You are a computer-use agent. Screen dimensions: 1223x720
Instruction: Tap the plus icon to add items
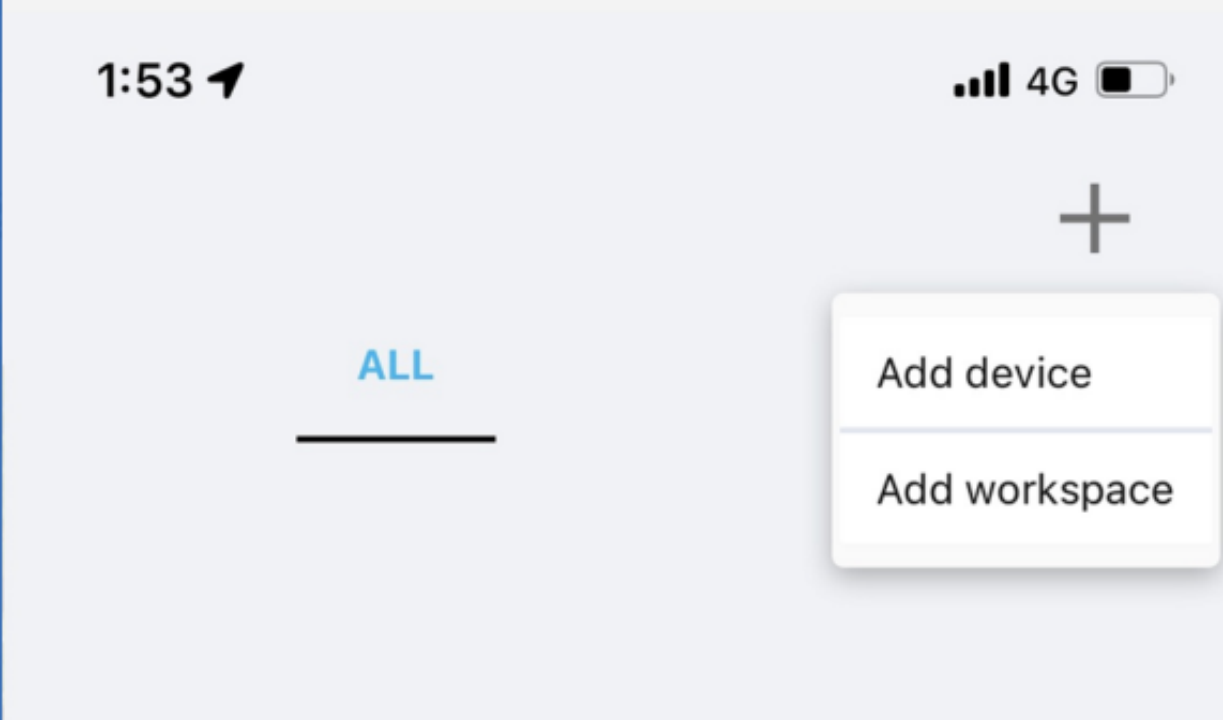click(x=1094, y=218)
